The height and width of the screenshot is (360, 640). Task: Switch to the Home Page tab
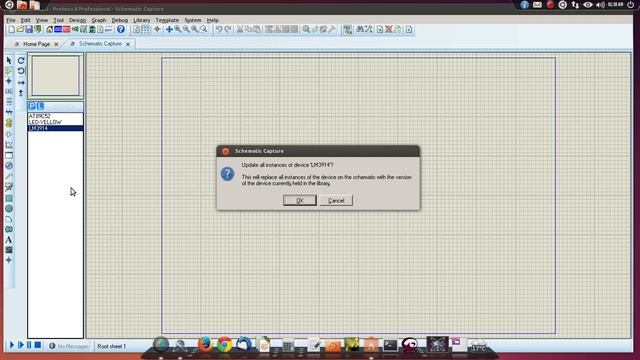[x=36, y=44]
